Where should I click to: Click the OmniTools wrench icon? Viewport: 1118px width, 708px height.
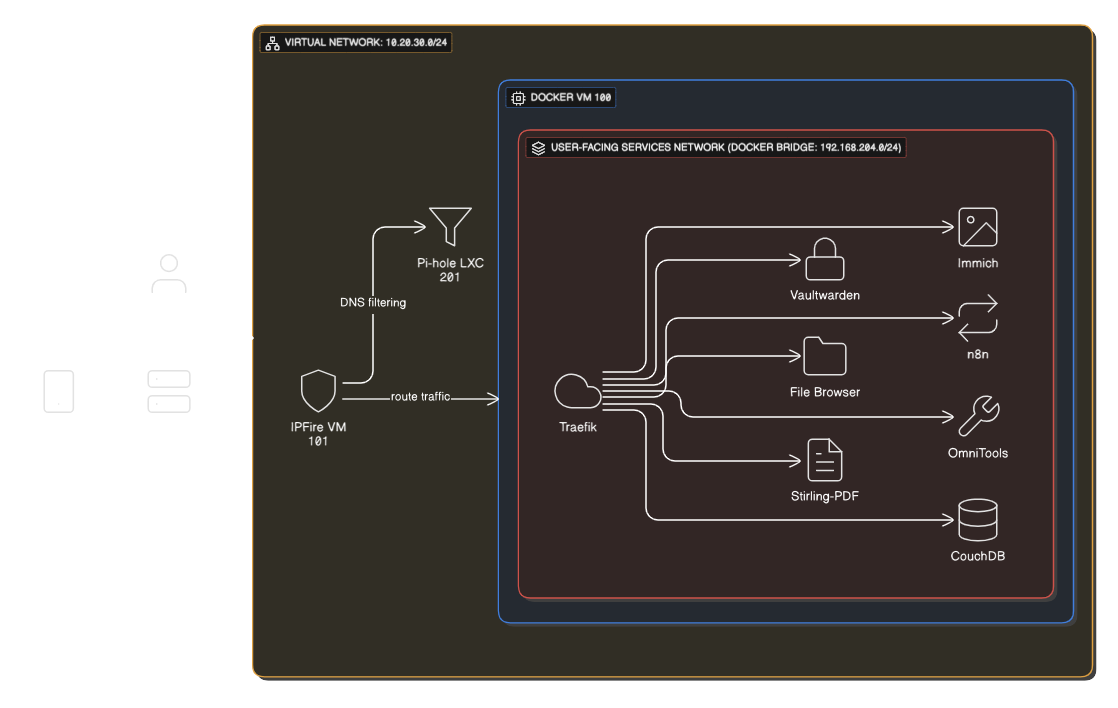click(979, 416)
